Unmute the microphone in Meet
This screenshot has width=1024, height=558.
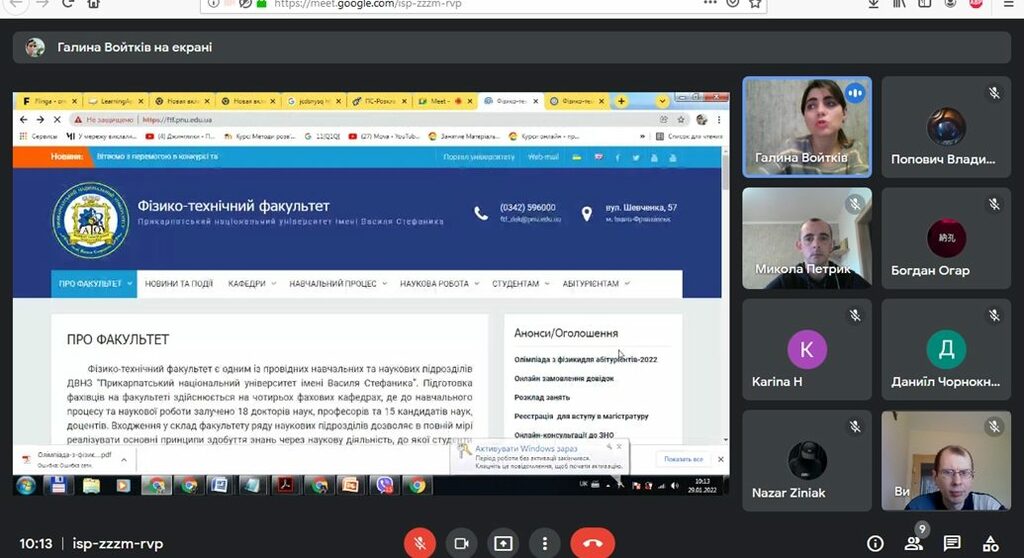point(420,543)
